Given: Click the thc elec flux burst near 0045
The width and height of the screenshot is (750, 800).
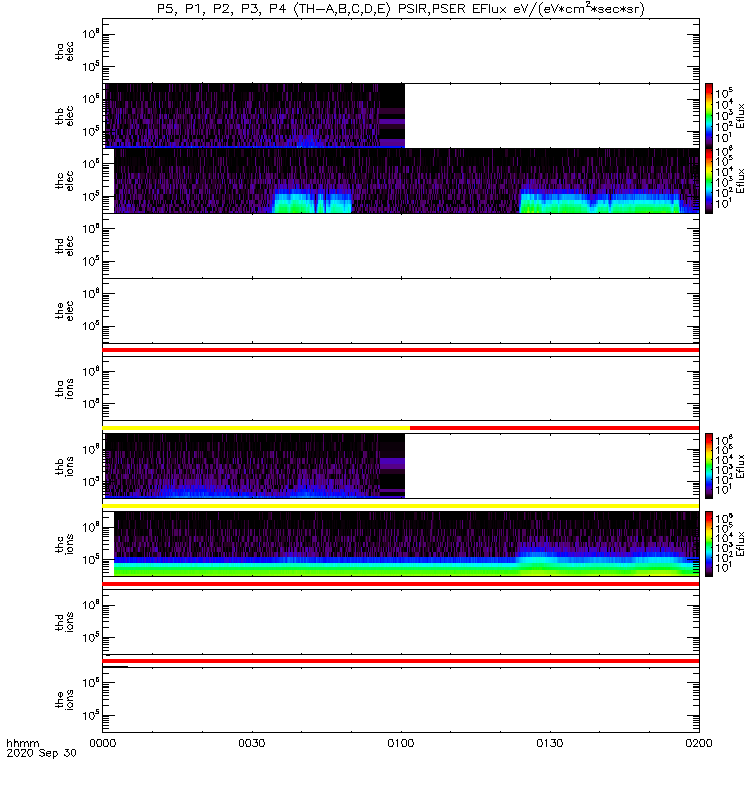Looking at the screenshot, I should [313, 202].
